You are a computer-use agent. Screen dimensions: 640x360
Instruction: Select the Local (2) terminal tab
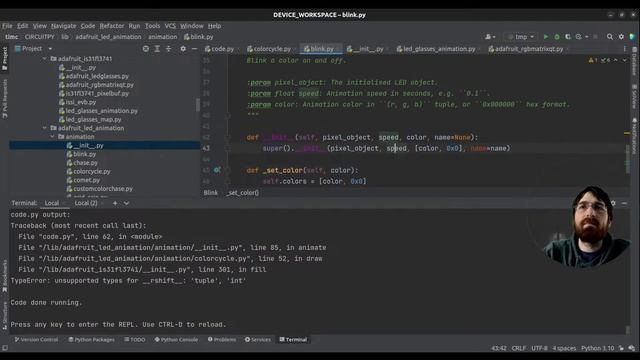[x=86, y=203]
